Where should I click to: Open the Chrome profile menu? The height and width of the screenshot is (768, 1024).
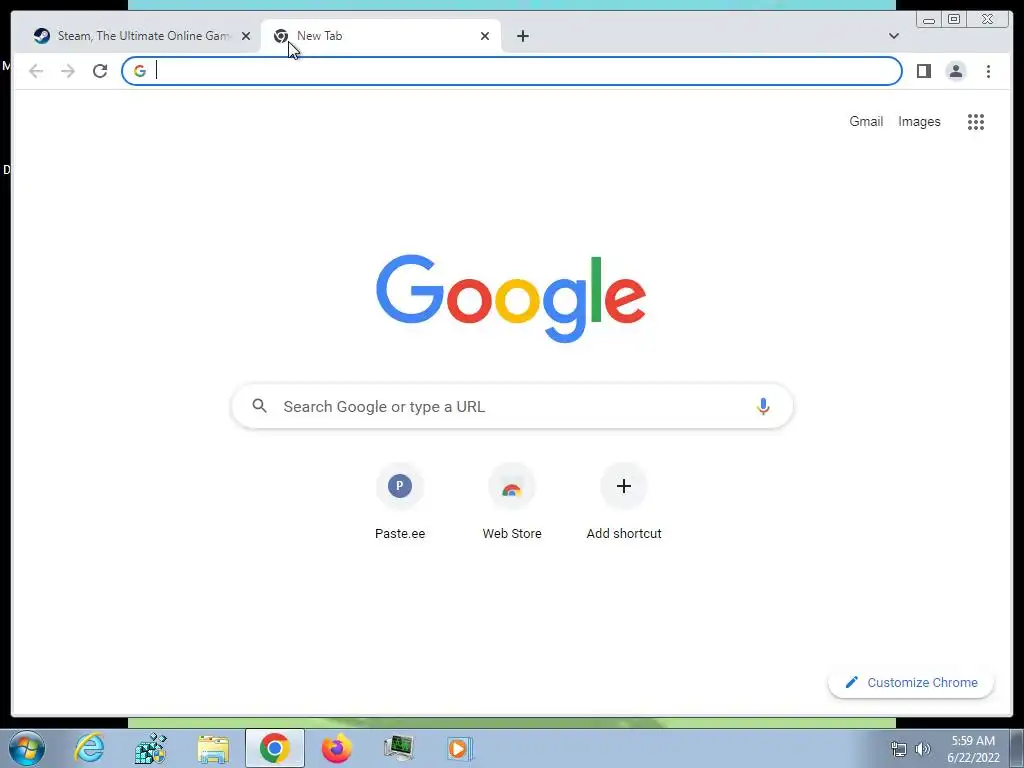[955, 71]
